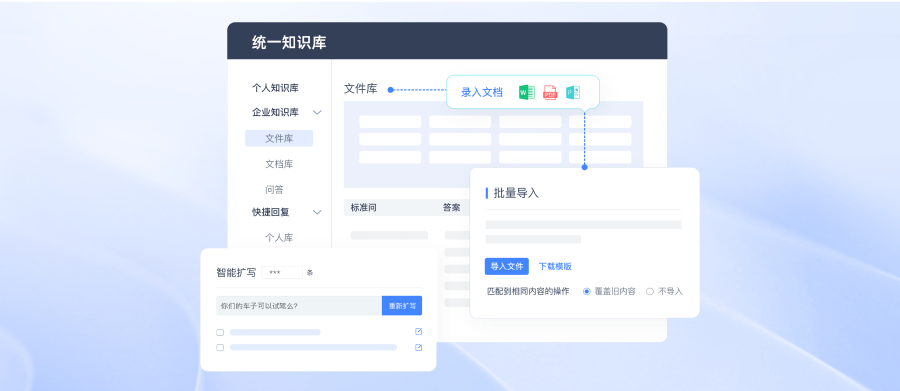Click the 你们的车子可以试驾么? input field

(299, 306)
